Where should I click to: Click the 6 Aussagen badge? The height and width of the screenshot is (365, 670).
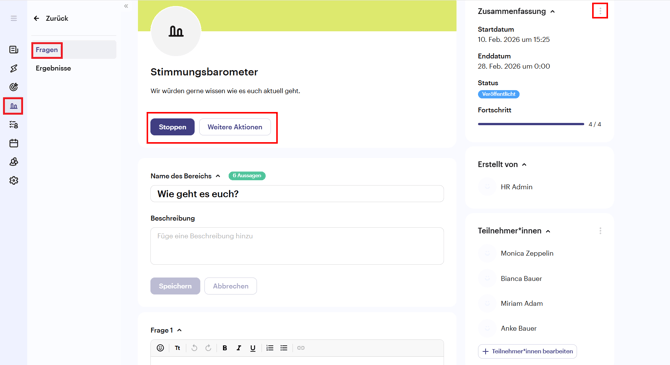pos(247,176)
